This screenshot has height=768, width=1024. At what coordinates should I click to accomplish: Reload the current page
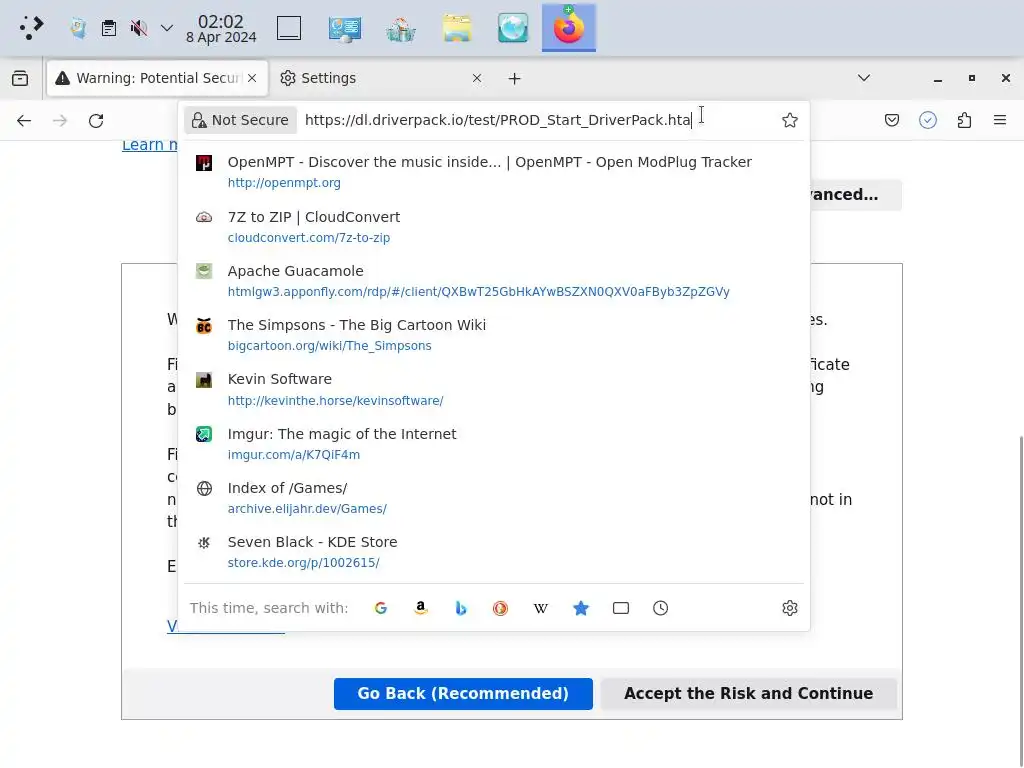pos(96,121)
